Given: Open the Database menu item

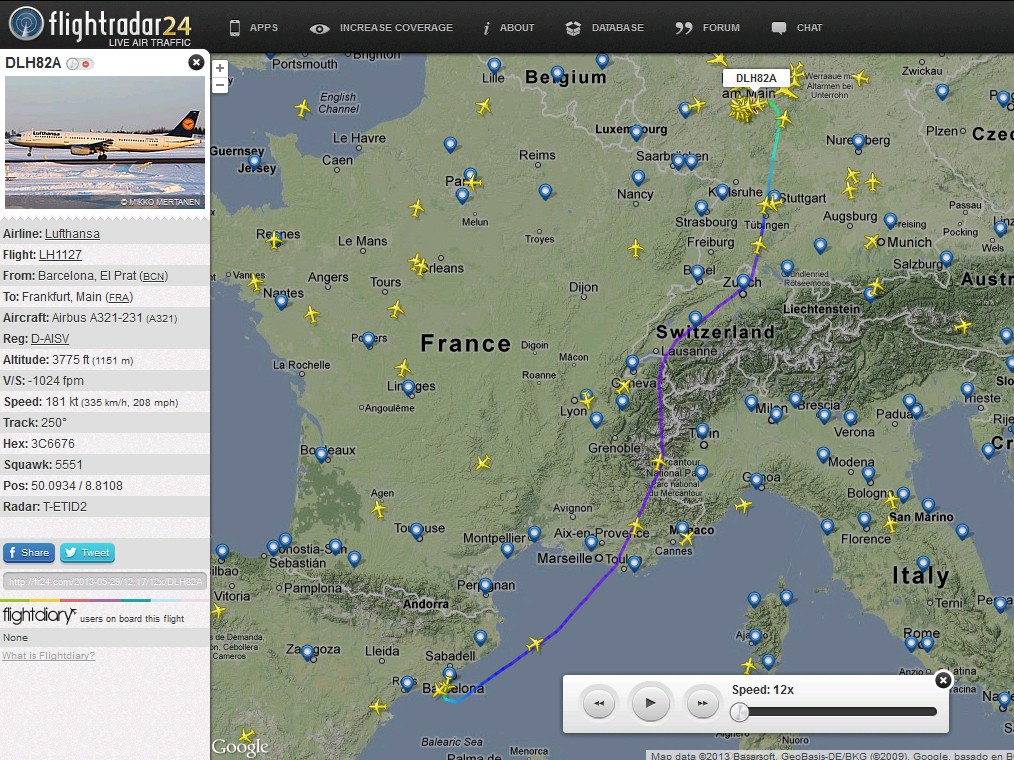Looking at the screenshot, I should coord(605,28).
